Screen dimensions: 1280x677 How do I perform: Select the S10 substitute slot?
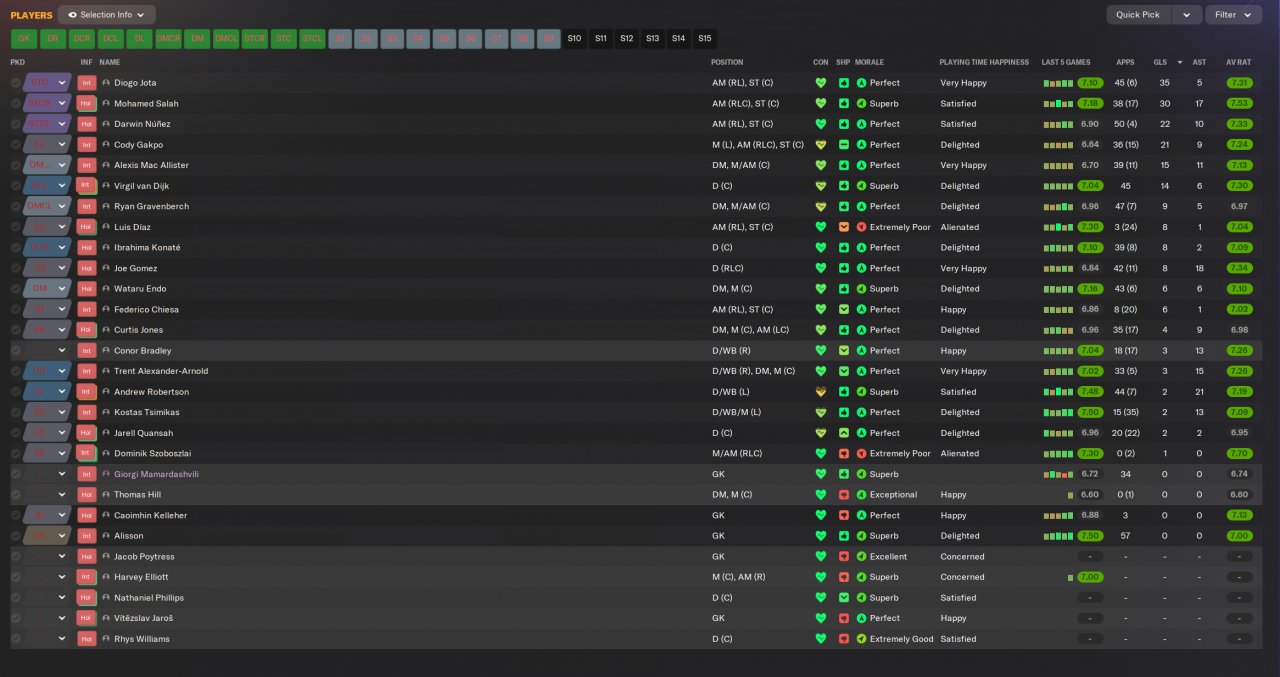click(x=574, y=39)
